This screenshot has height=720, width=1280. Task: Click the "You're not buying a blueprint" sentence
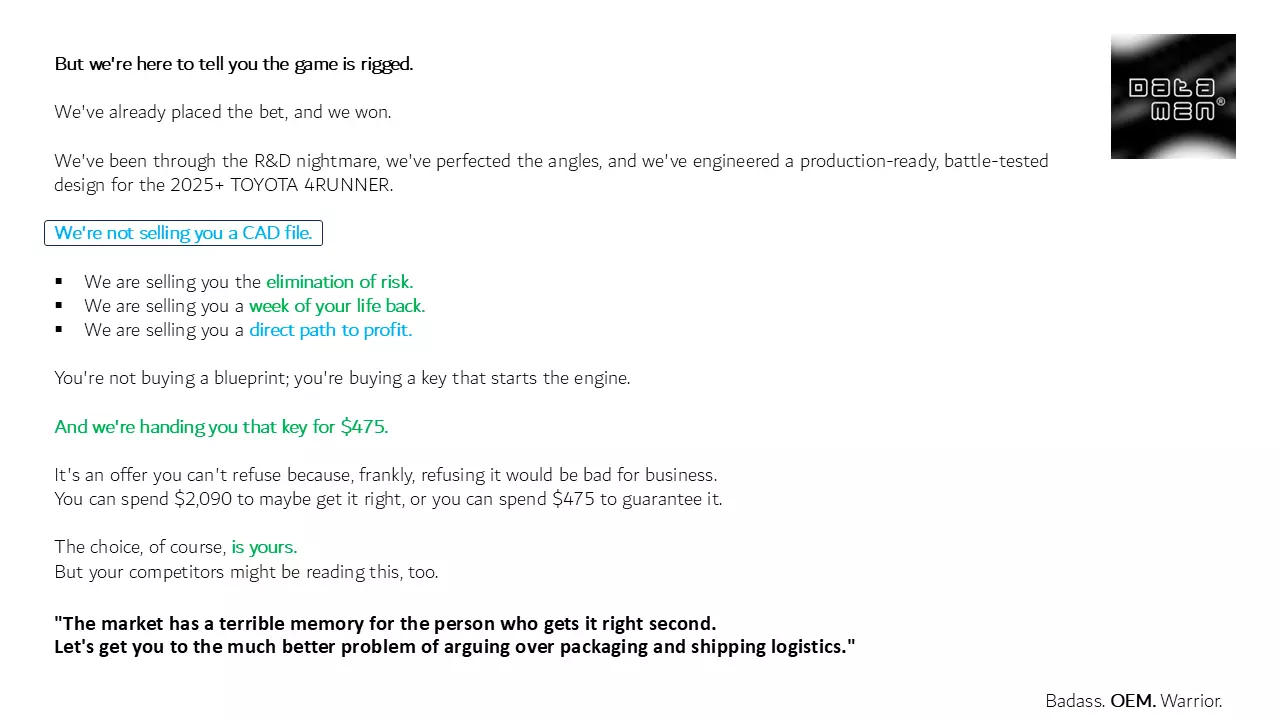point(342,378)
